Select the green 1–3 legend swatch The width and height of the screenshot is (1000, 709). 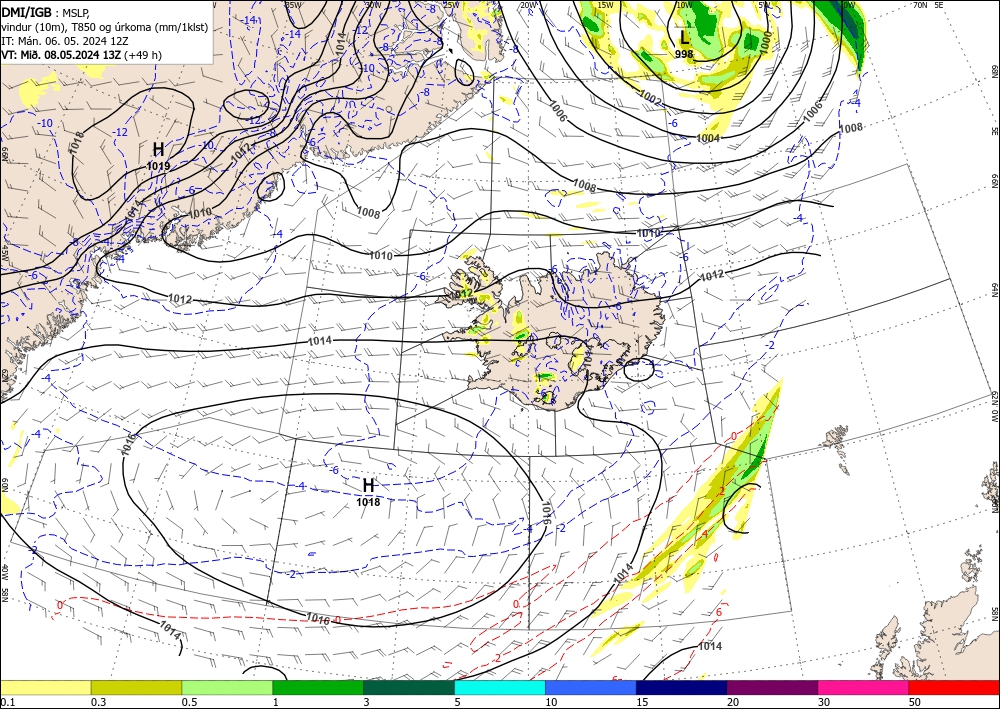(x=318, y=688)
